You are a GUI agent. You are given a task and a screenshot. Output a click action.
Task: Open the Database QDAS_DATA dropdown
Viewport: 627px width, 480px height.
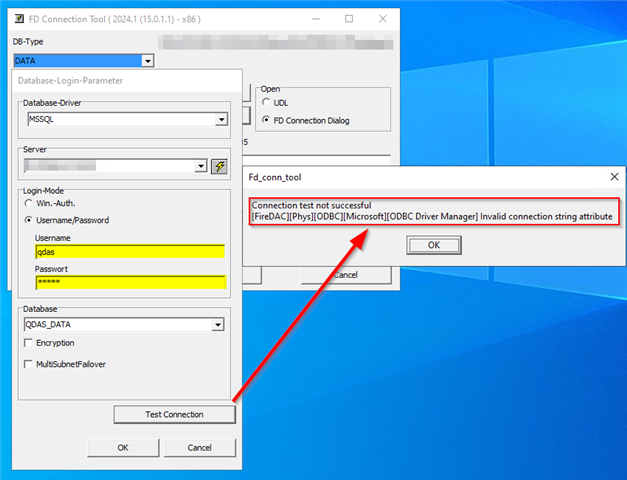218,324
